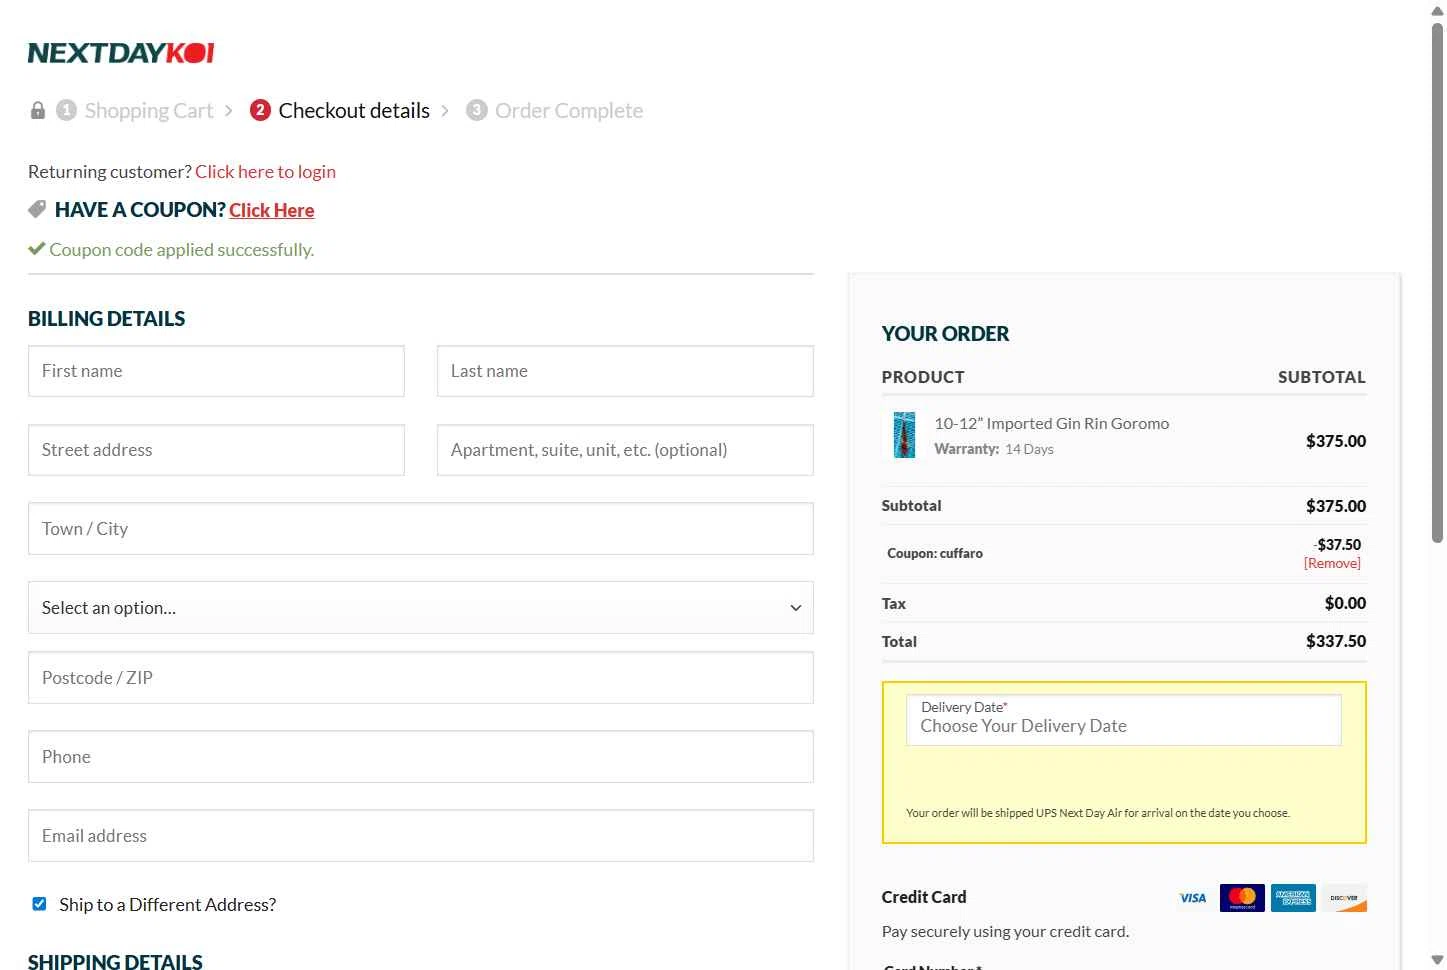
Task: Focus the Apartment, suite, unit field
Action: [625, 450]
